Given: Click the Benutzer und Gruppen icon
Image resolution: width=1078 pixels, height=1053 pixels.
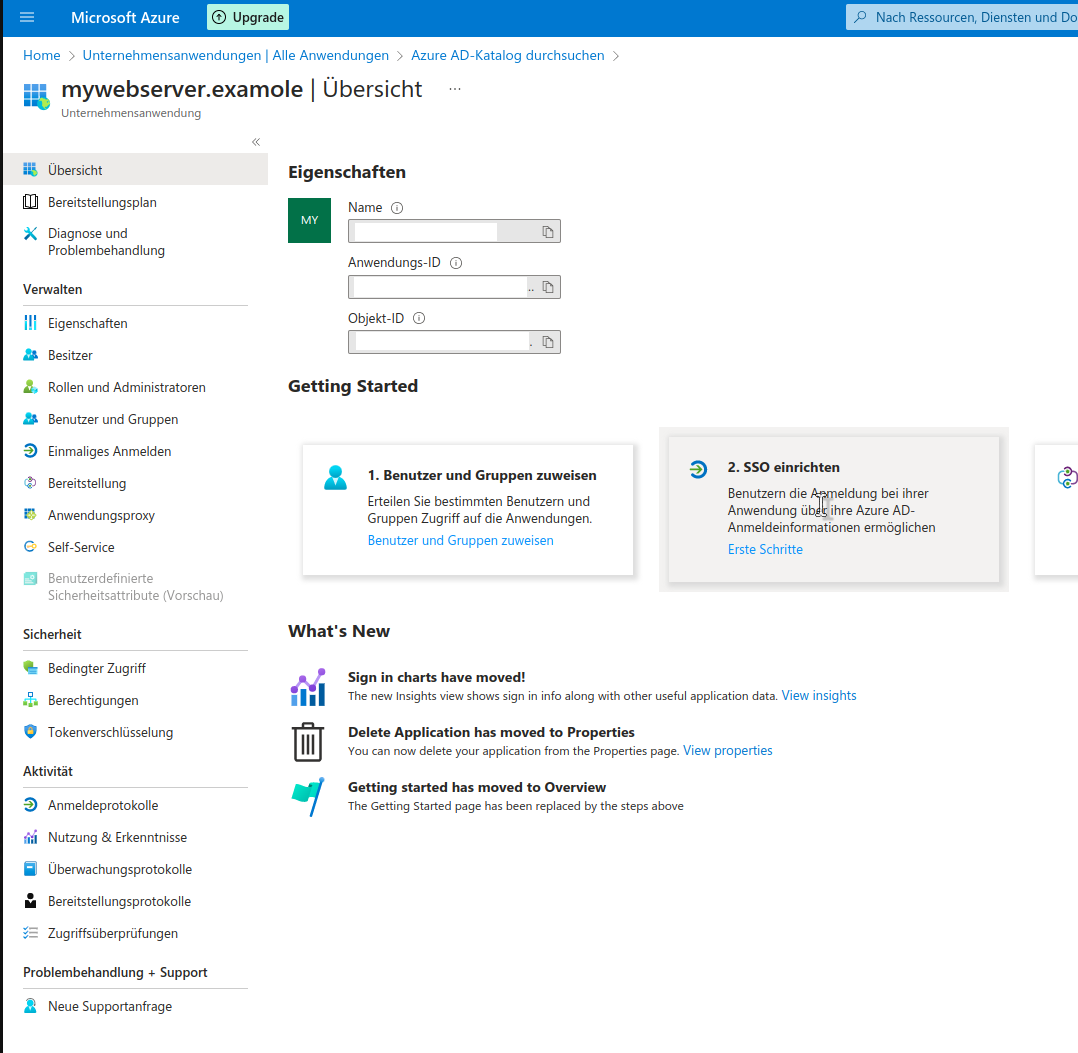Looking at the screenshot, I should click(x=30, y=419).
